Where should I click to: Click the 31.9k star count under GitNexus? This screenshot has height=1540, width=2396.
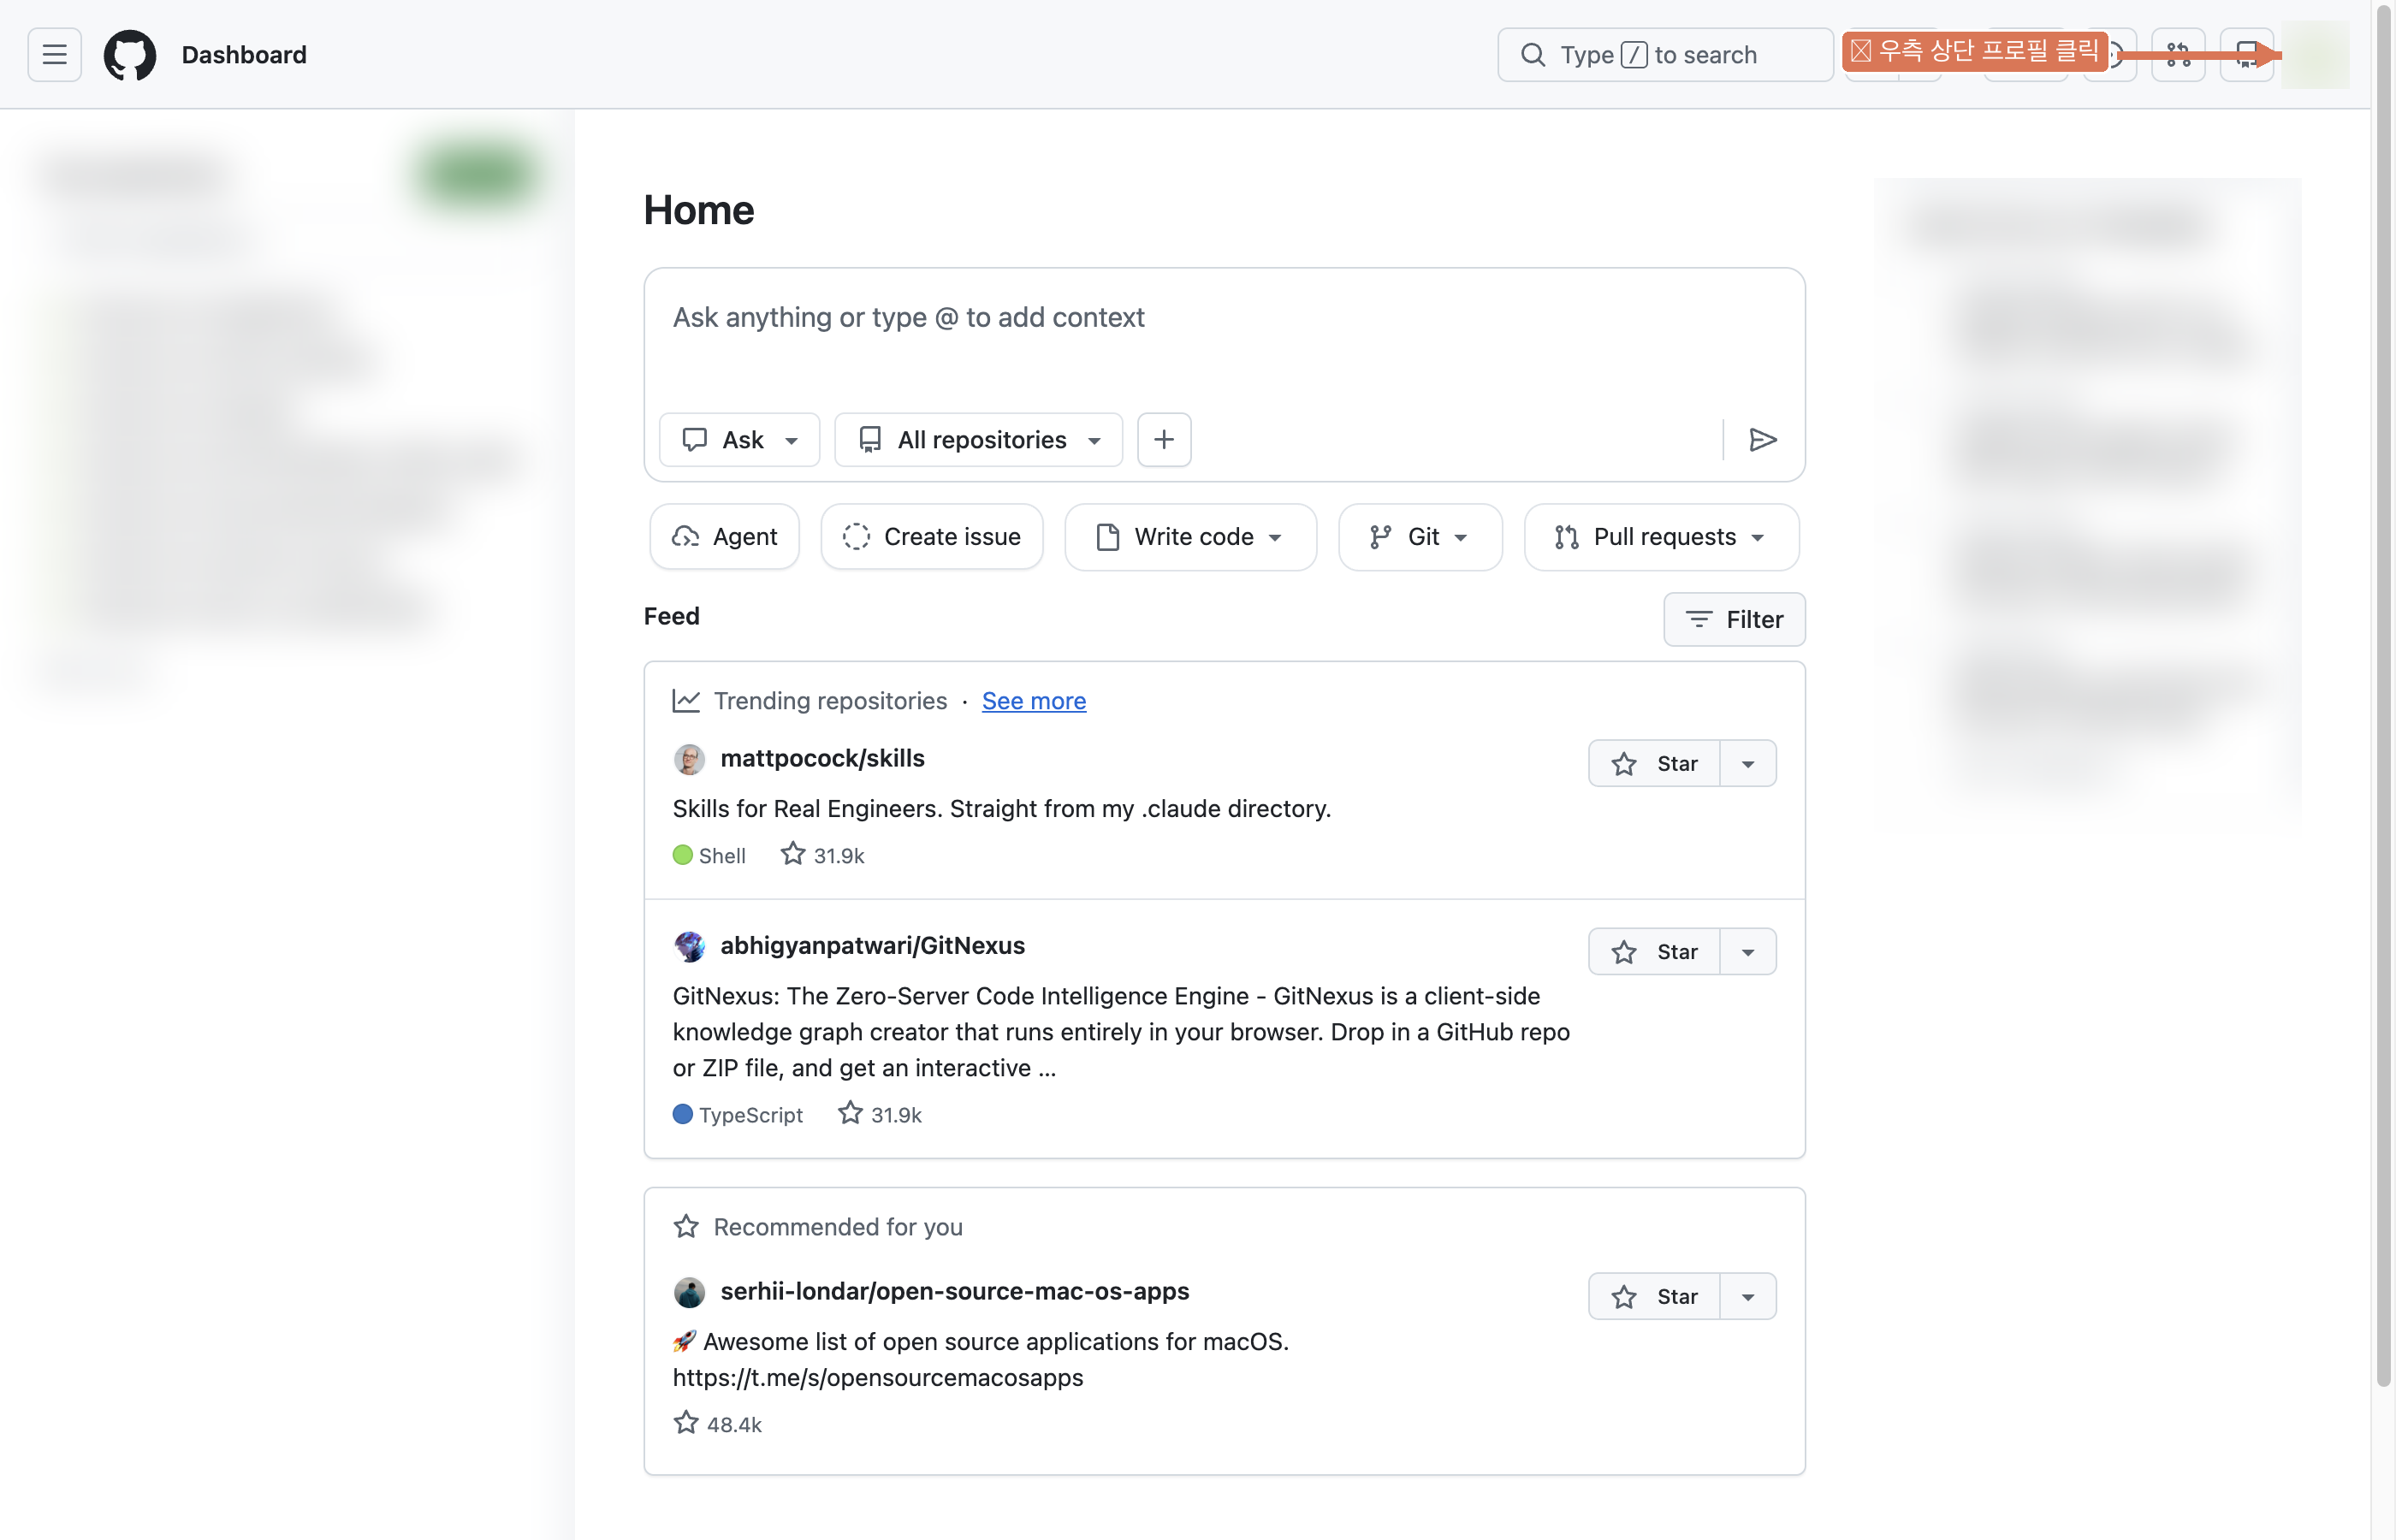880,1114
